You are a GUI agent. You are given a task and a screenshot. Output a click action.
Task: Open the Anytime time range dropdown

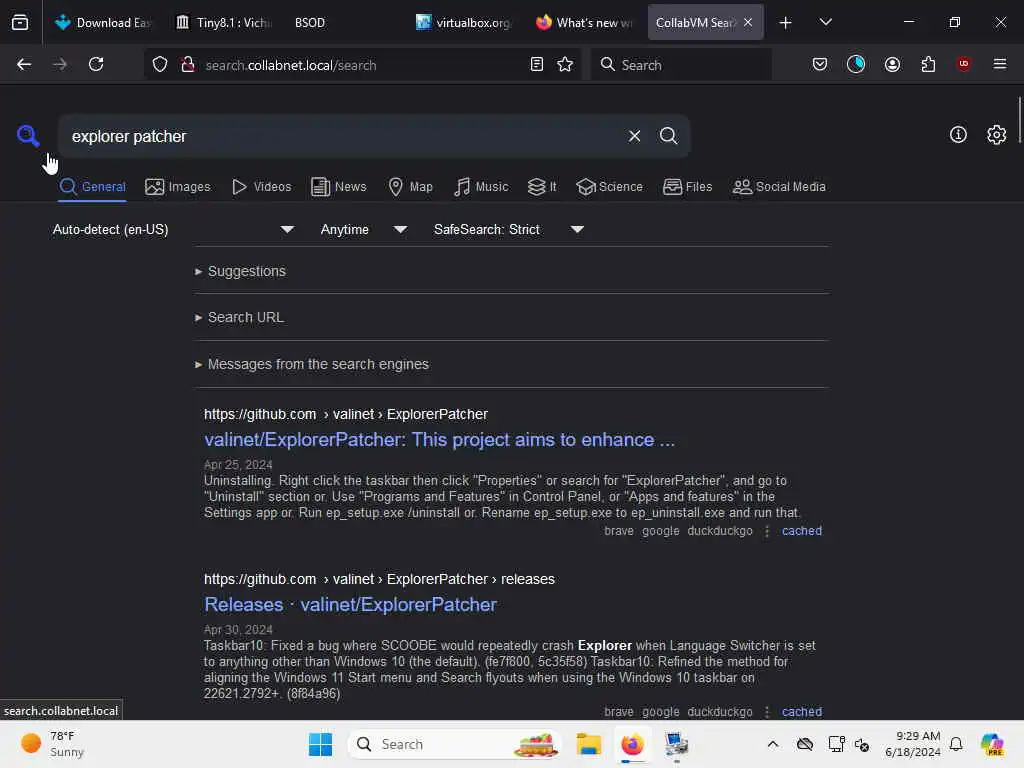(x=364, y=229)
